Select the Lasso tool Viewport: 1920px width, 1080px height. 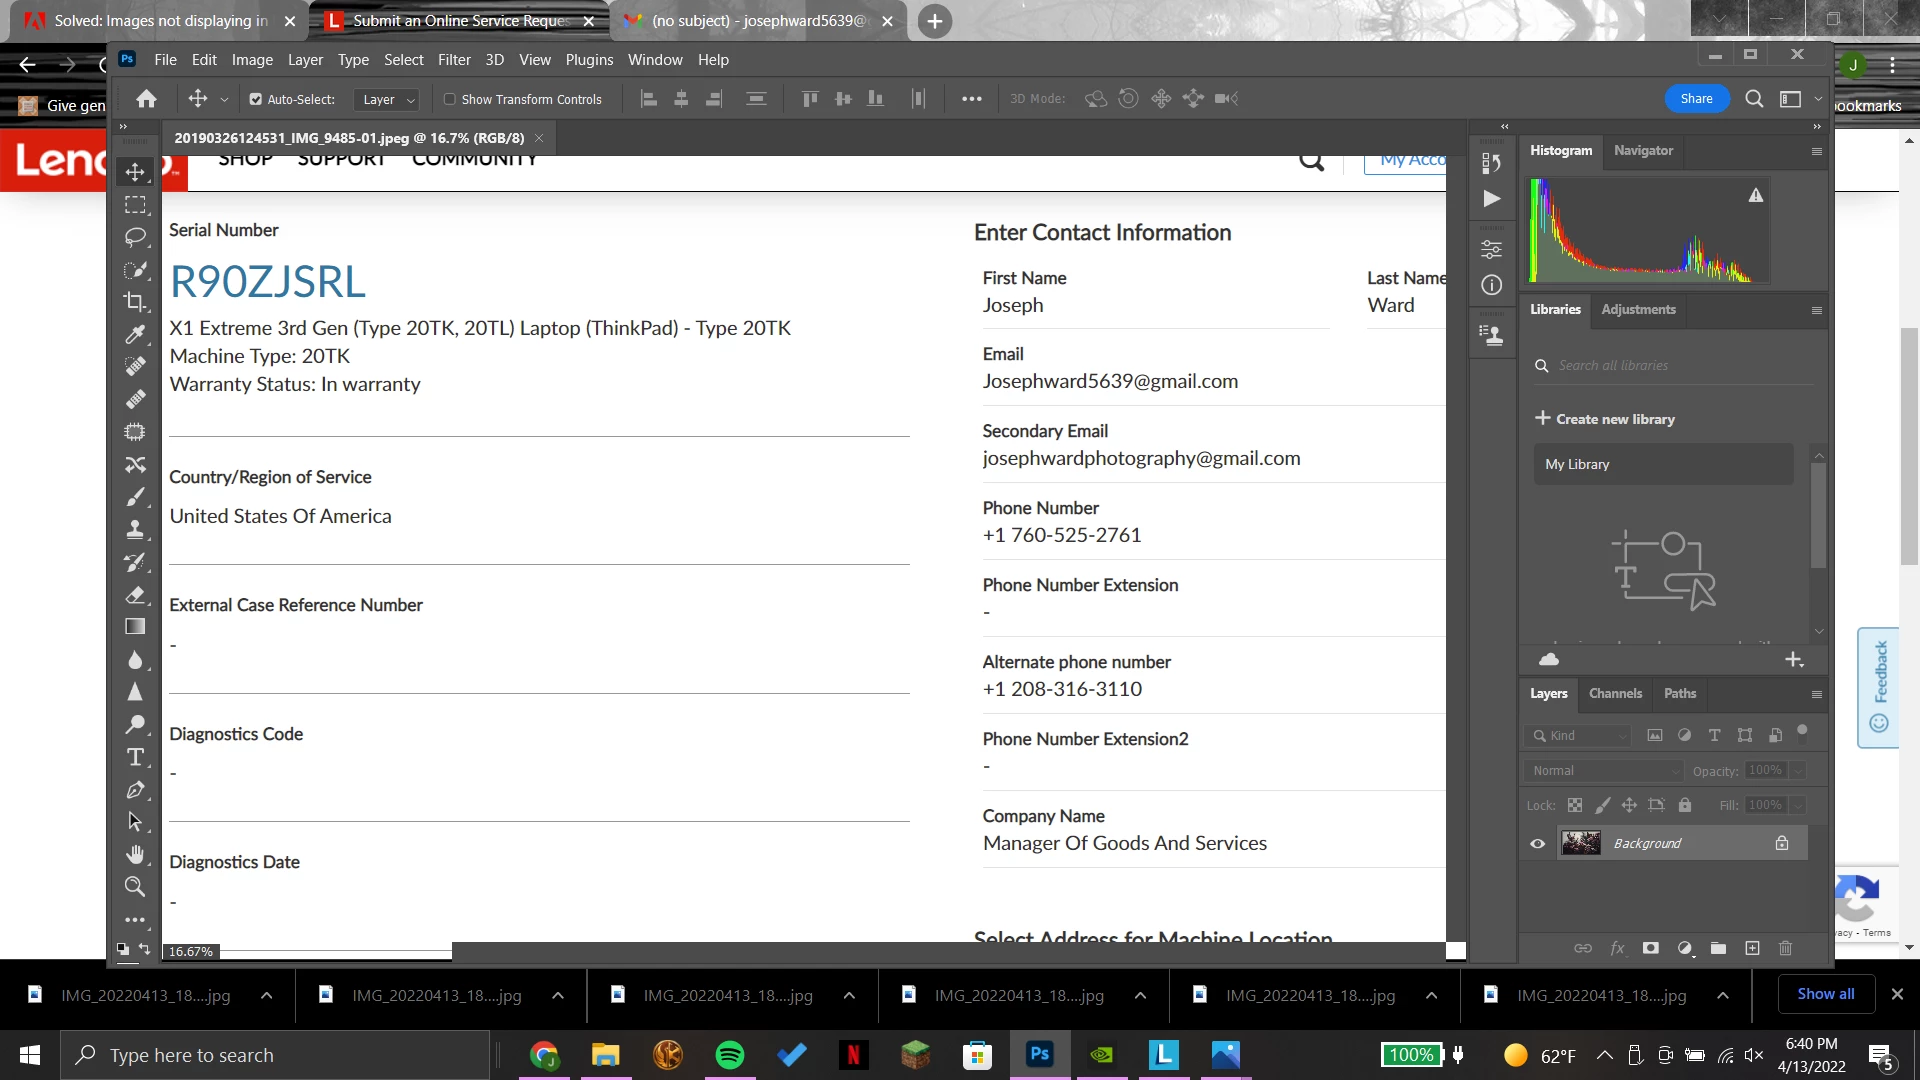[x=135, y=237]
